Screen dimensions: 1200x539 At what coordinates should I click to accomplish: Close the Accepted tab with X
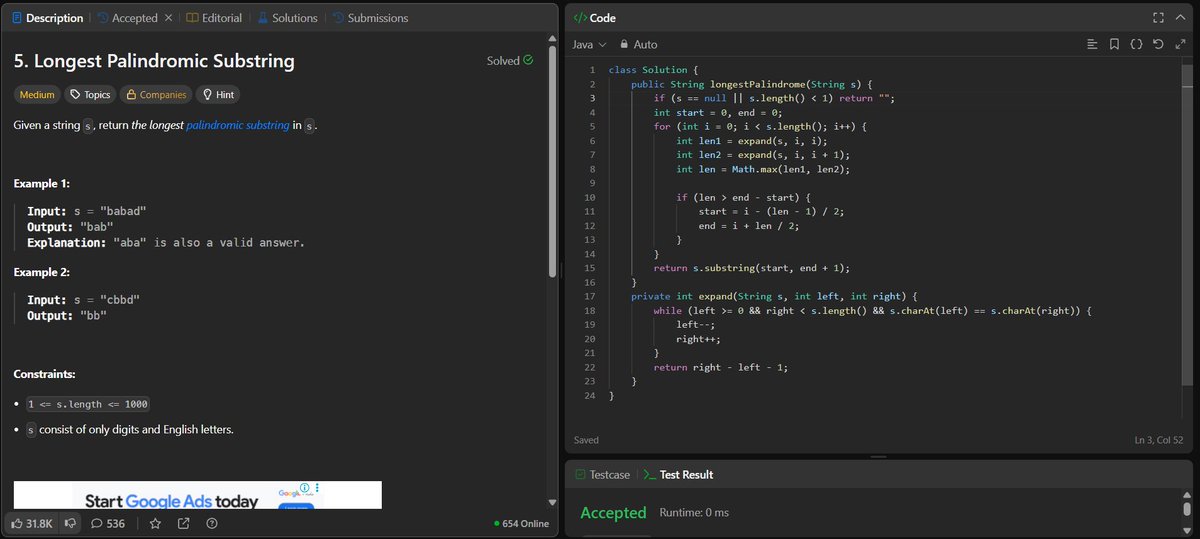coord(168,18)
